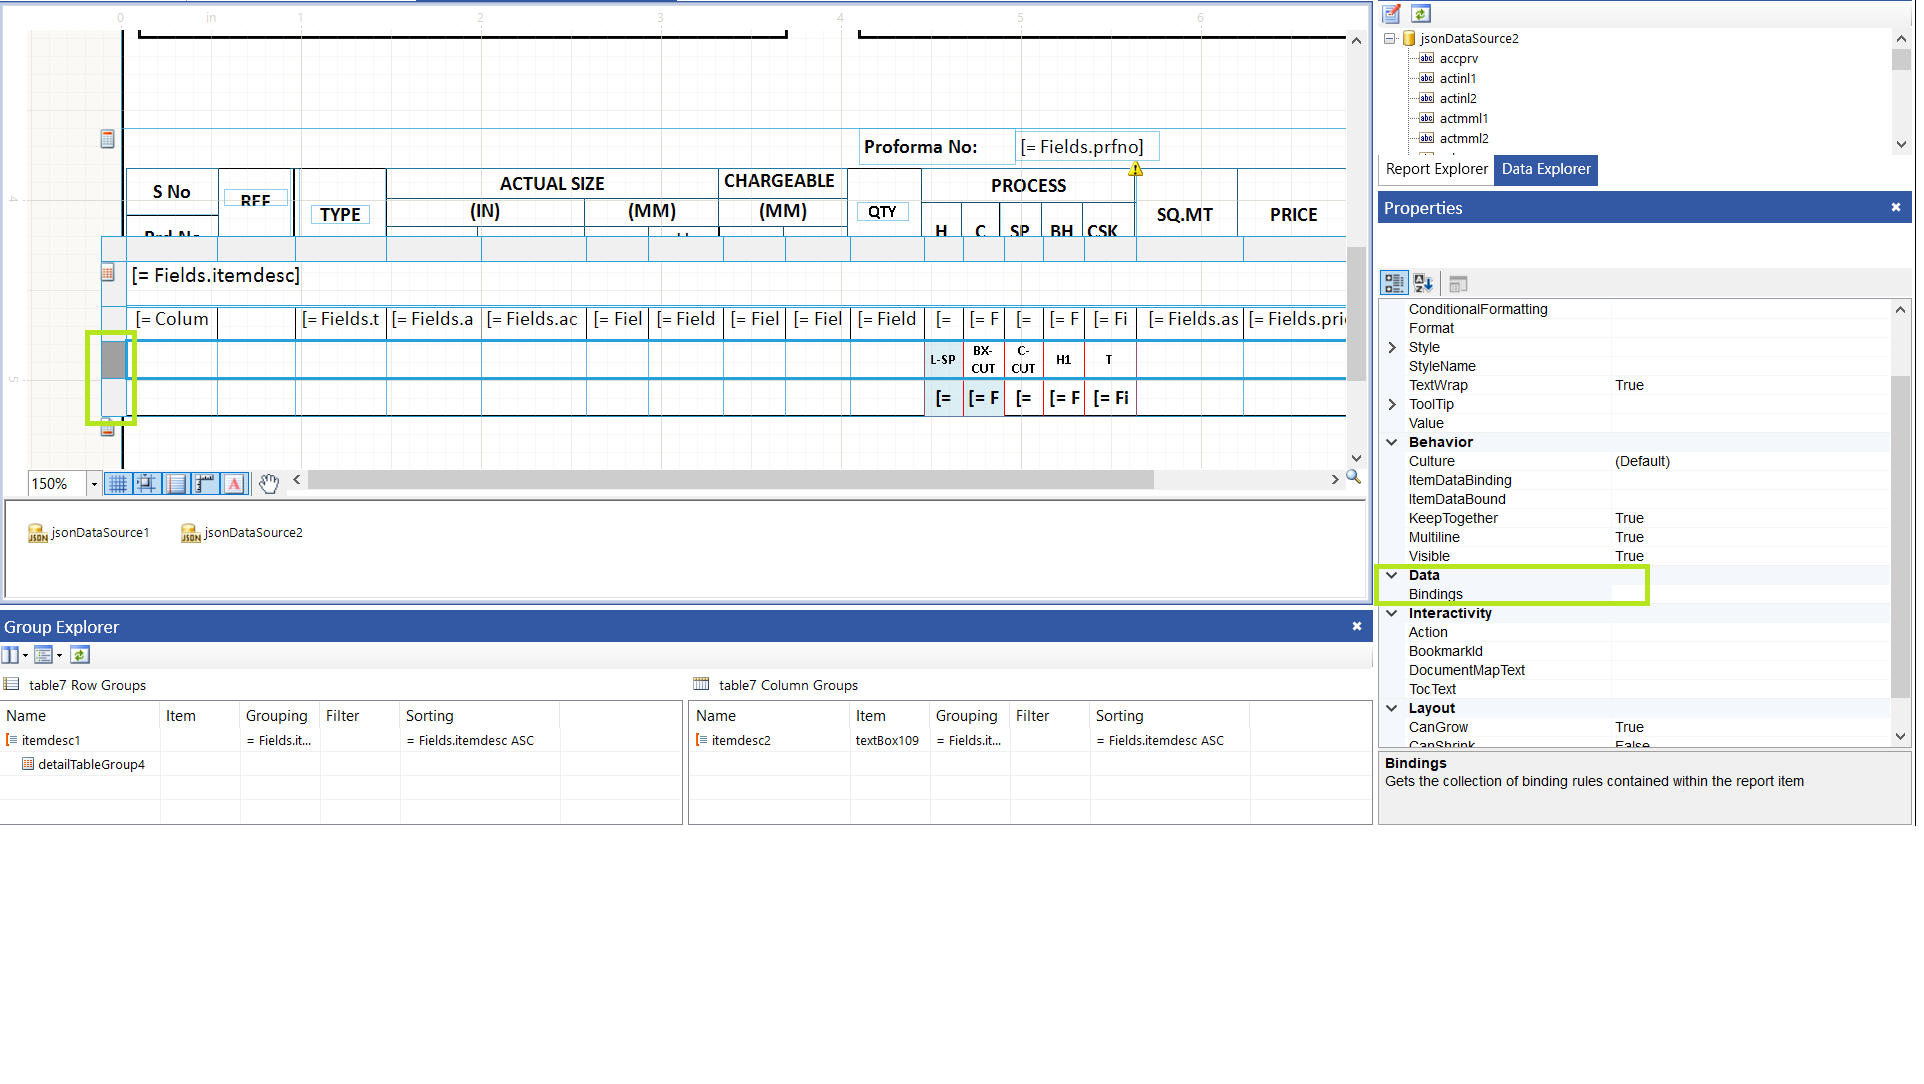The height and width of the screenshot is (1084, 1924).
Task: Show properties in categorized view
Action: point(1394,284)
